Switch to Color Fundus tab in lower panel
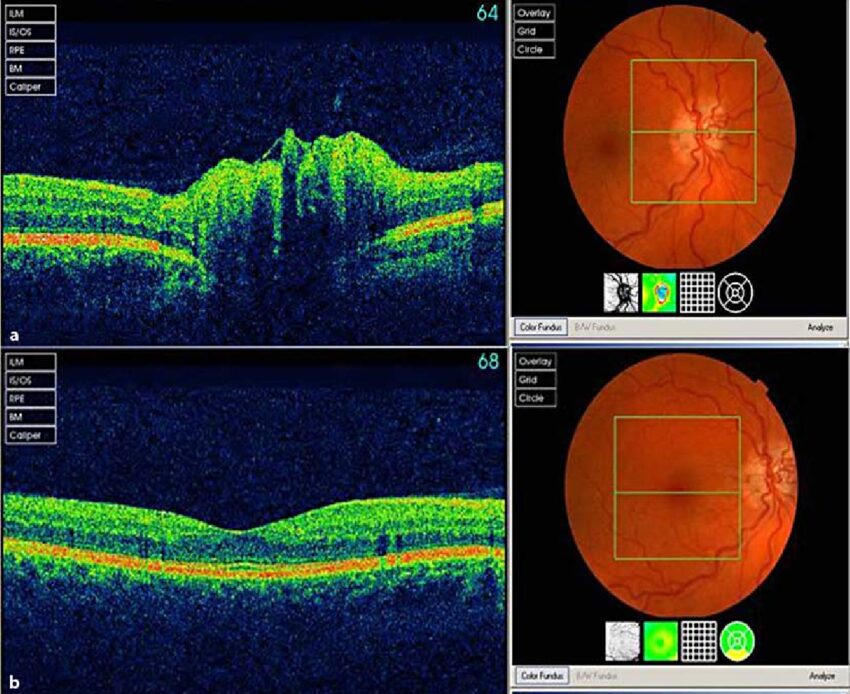 point(541,675)
